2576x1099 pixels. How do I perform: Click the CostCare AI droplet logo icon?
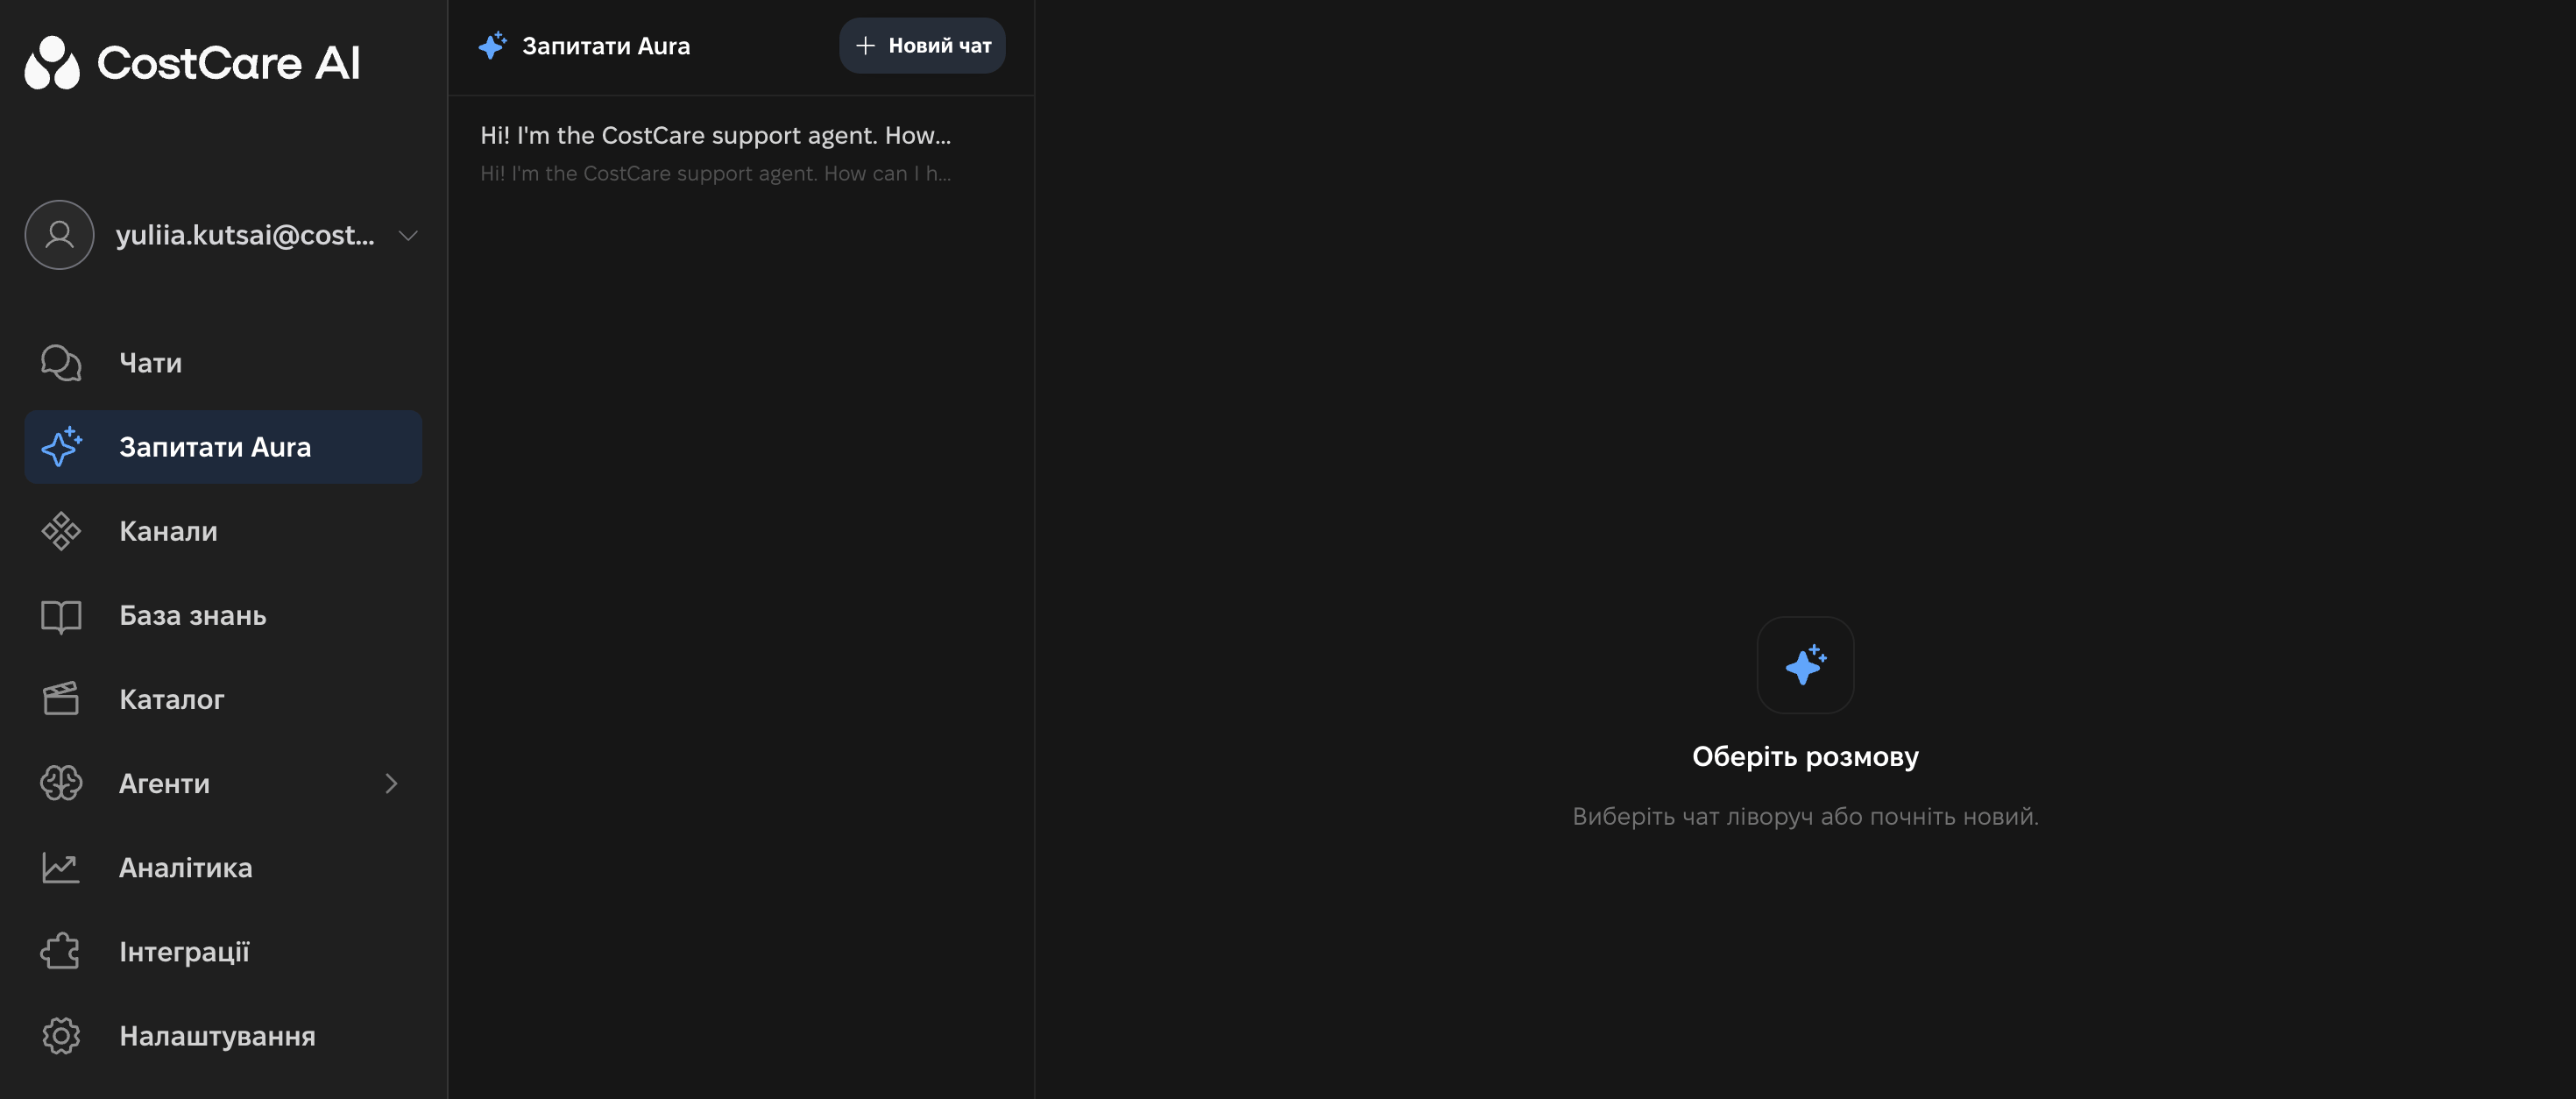pyautogui.click(x=52, y=62)
